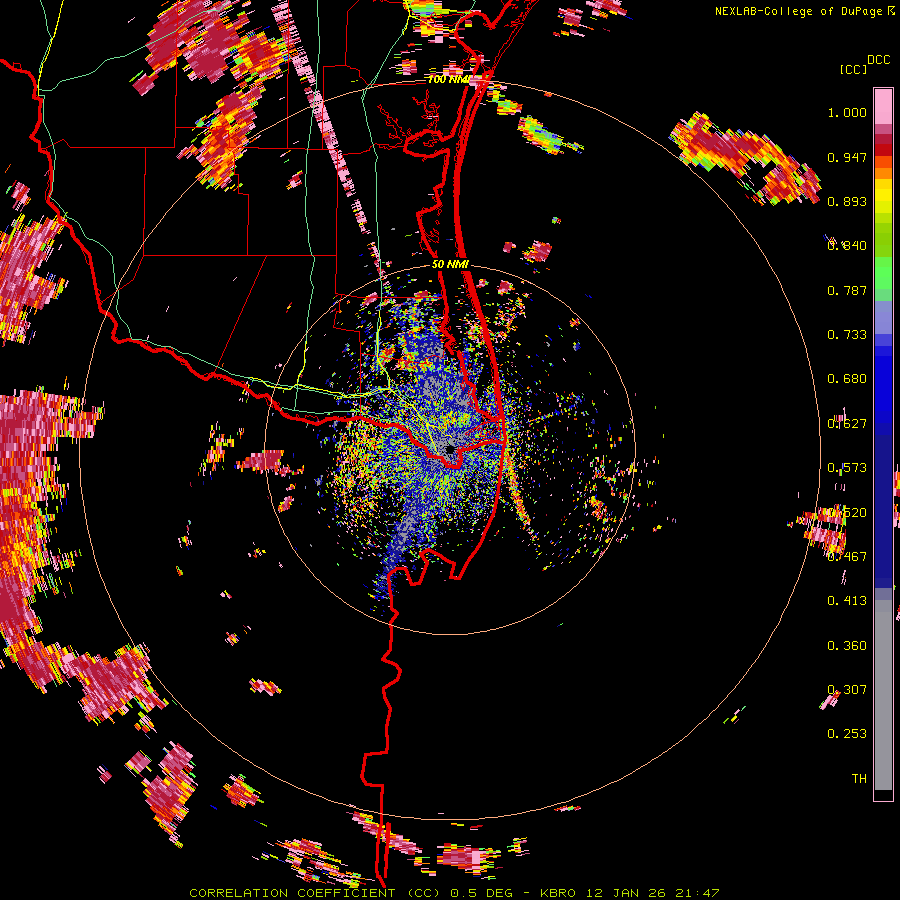
Task: Pick the 0.413 scale value
Action: (x=847, y=601)
